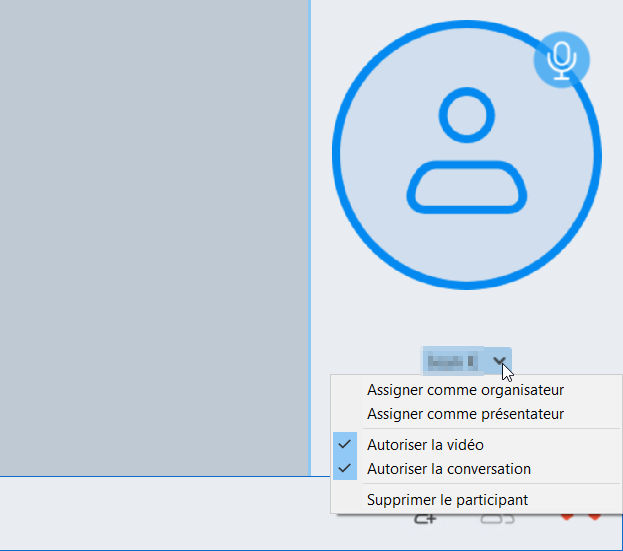Click the large gray video panel

[x=154, y=238]
